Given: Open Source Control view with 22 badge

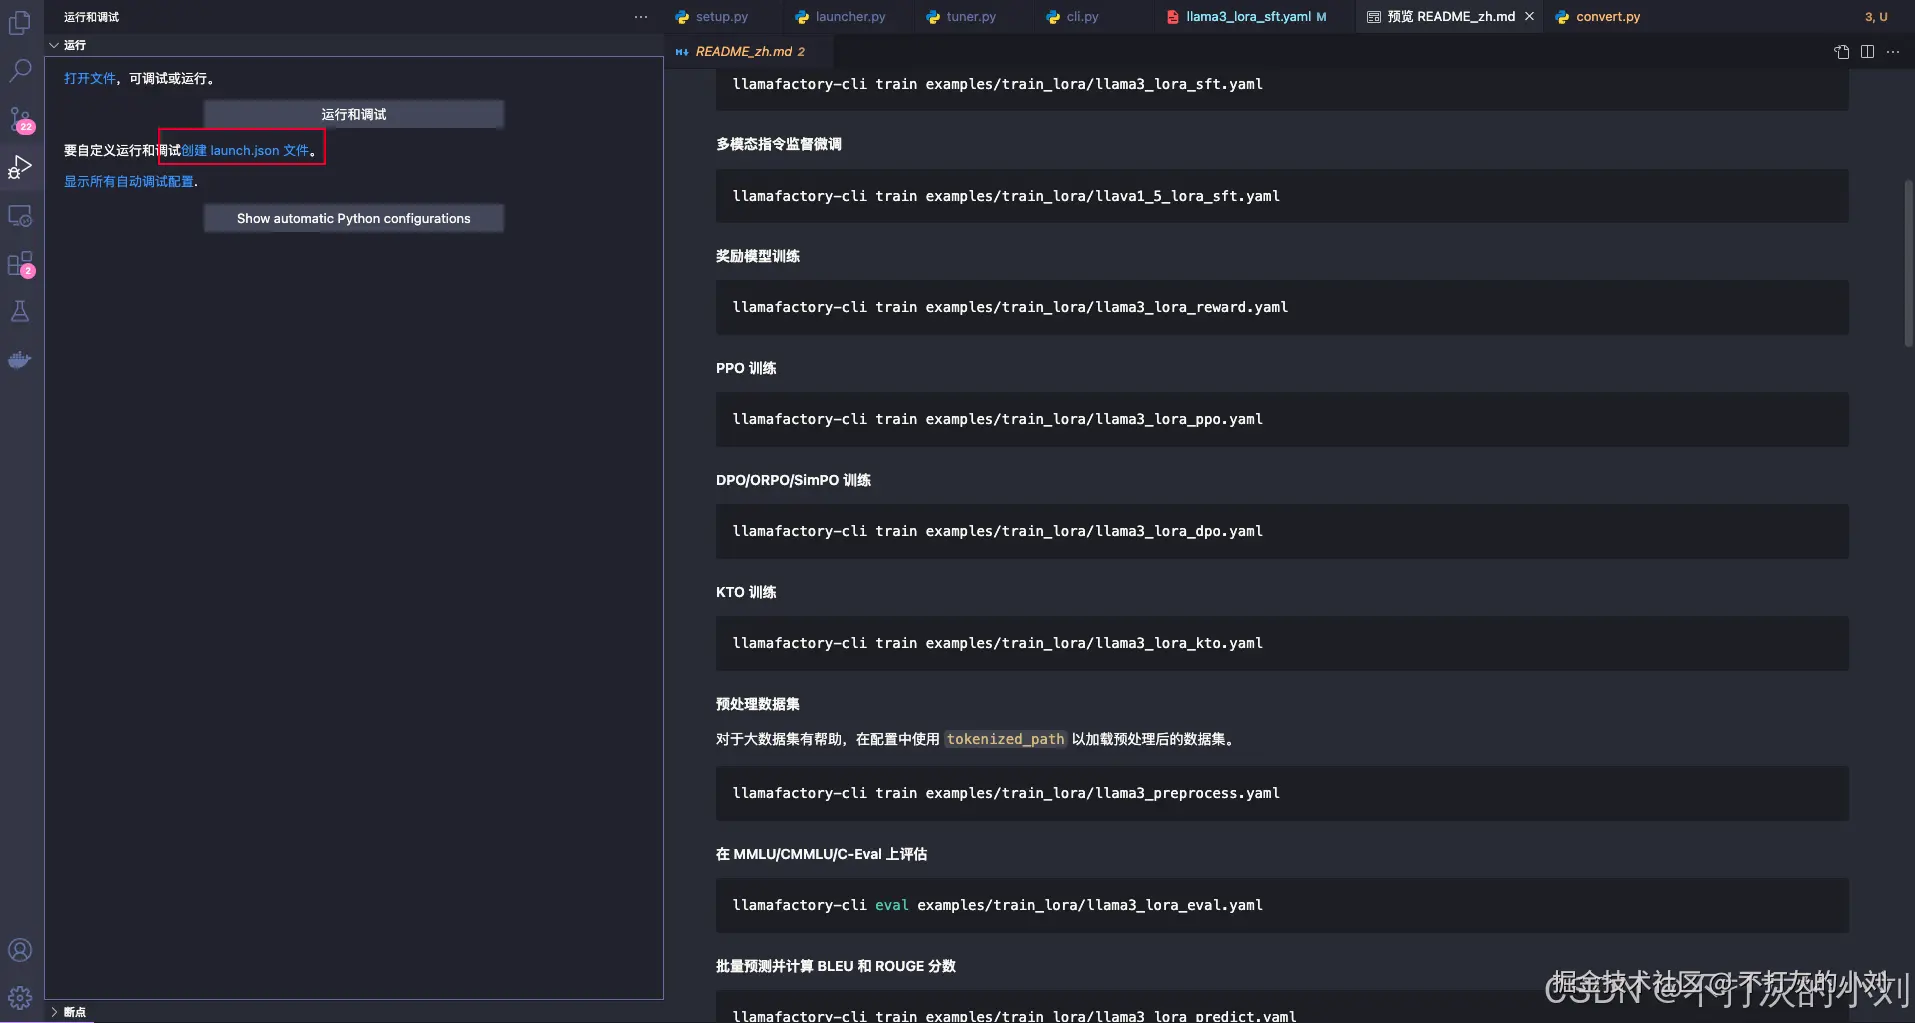Looking at the screenshot, I should coord(20,119).
